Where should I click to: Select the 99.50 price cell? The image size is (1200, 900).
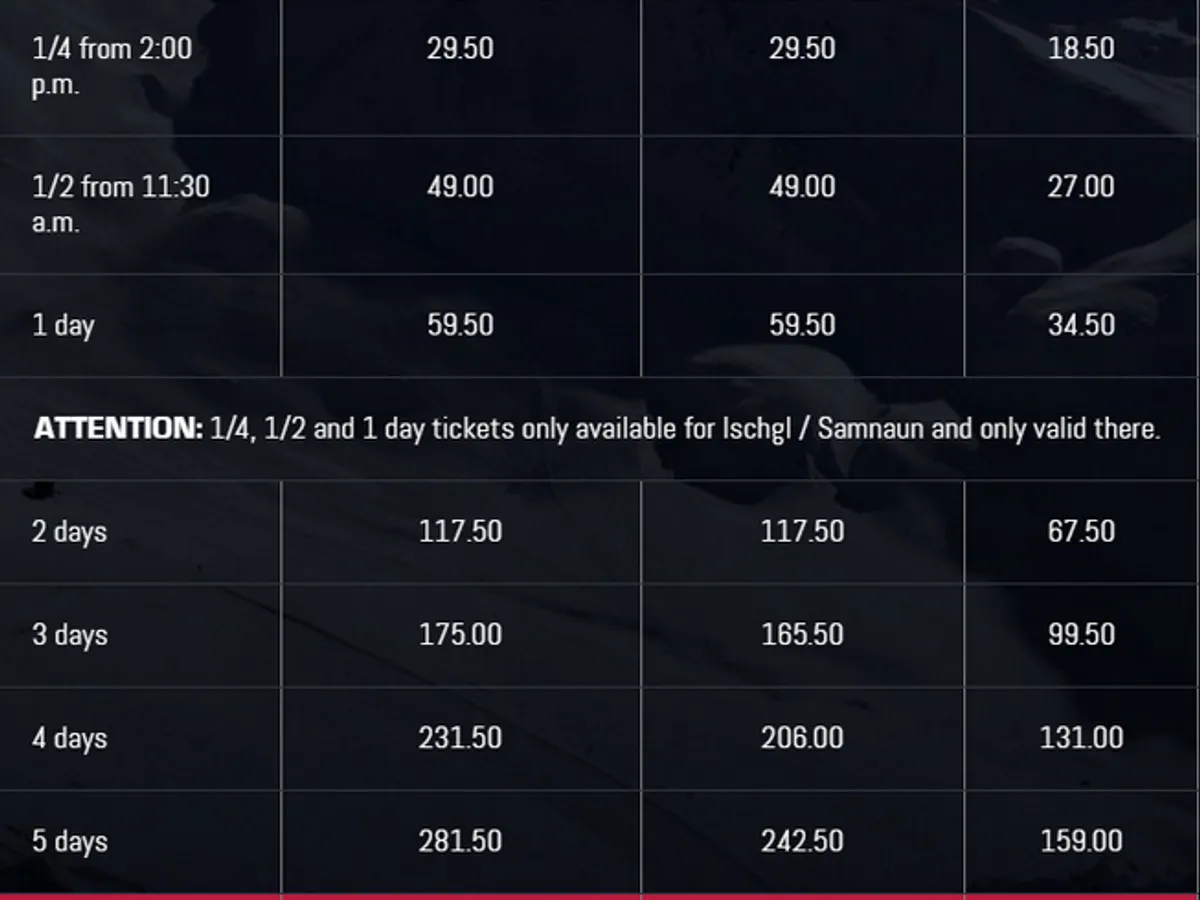point(1081,635)
